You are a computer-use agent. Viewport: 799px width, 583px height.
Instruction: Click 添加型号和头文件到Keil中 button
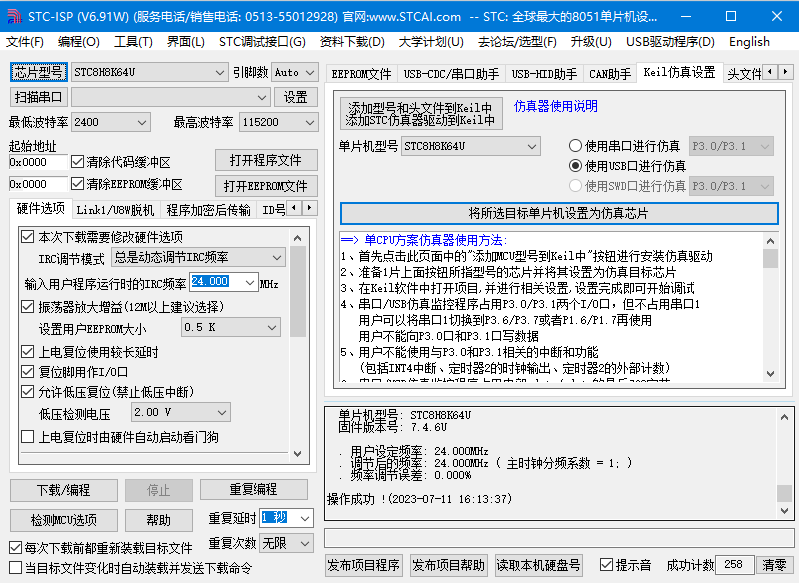[x=421, y=114]
